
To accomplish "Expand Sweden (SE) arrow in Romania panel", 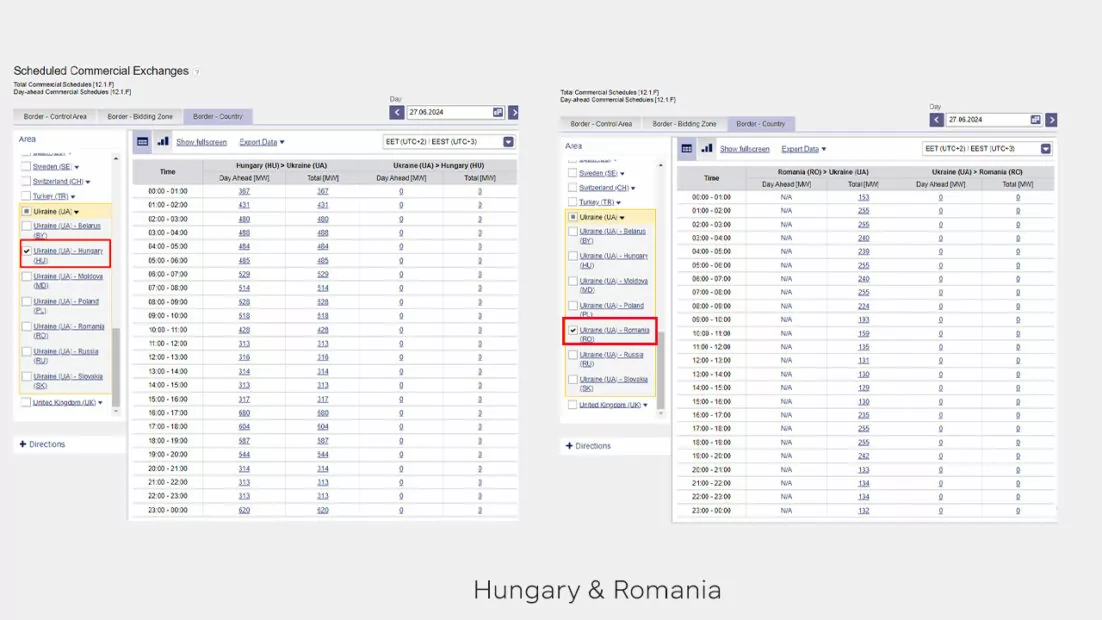I will pos(622,174).
